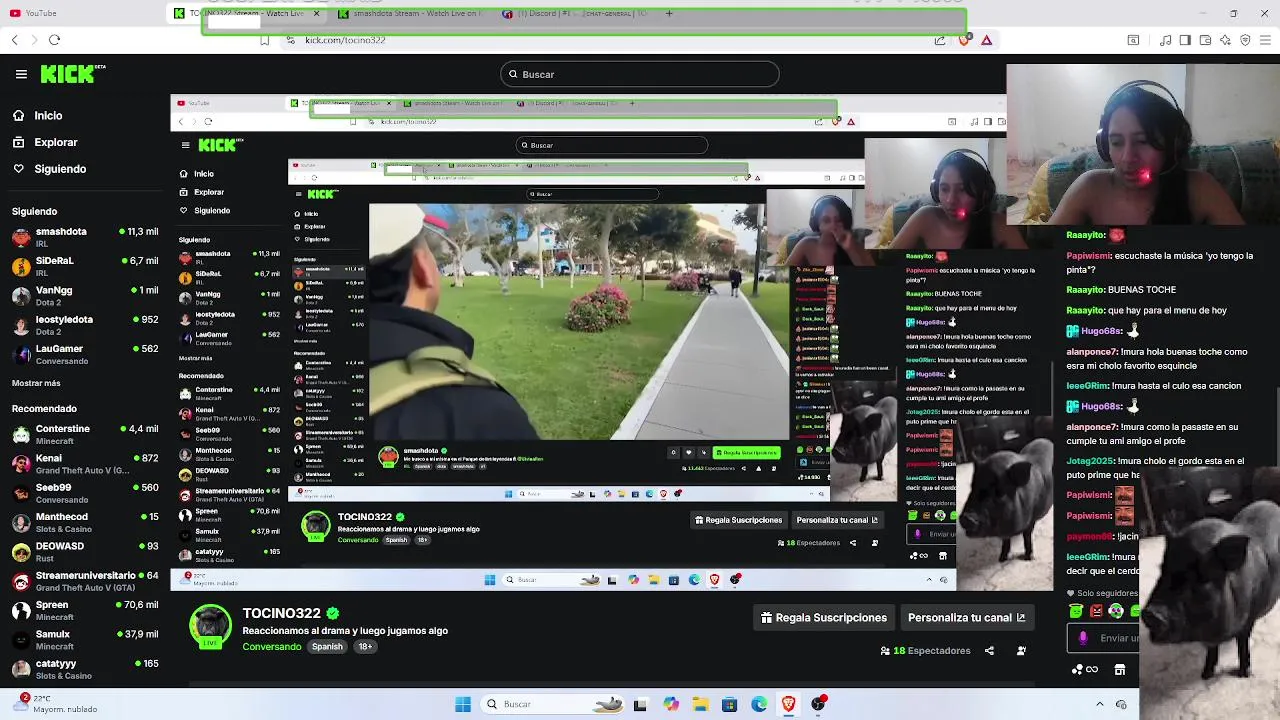Open Microsoft Edge from taskbar
1280x720 pixels.
759,704
